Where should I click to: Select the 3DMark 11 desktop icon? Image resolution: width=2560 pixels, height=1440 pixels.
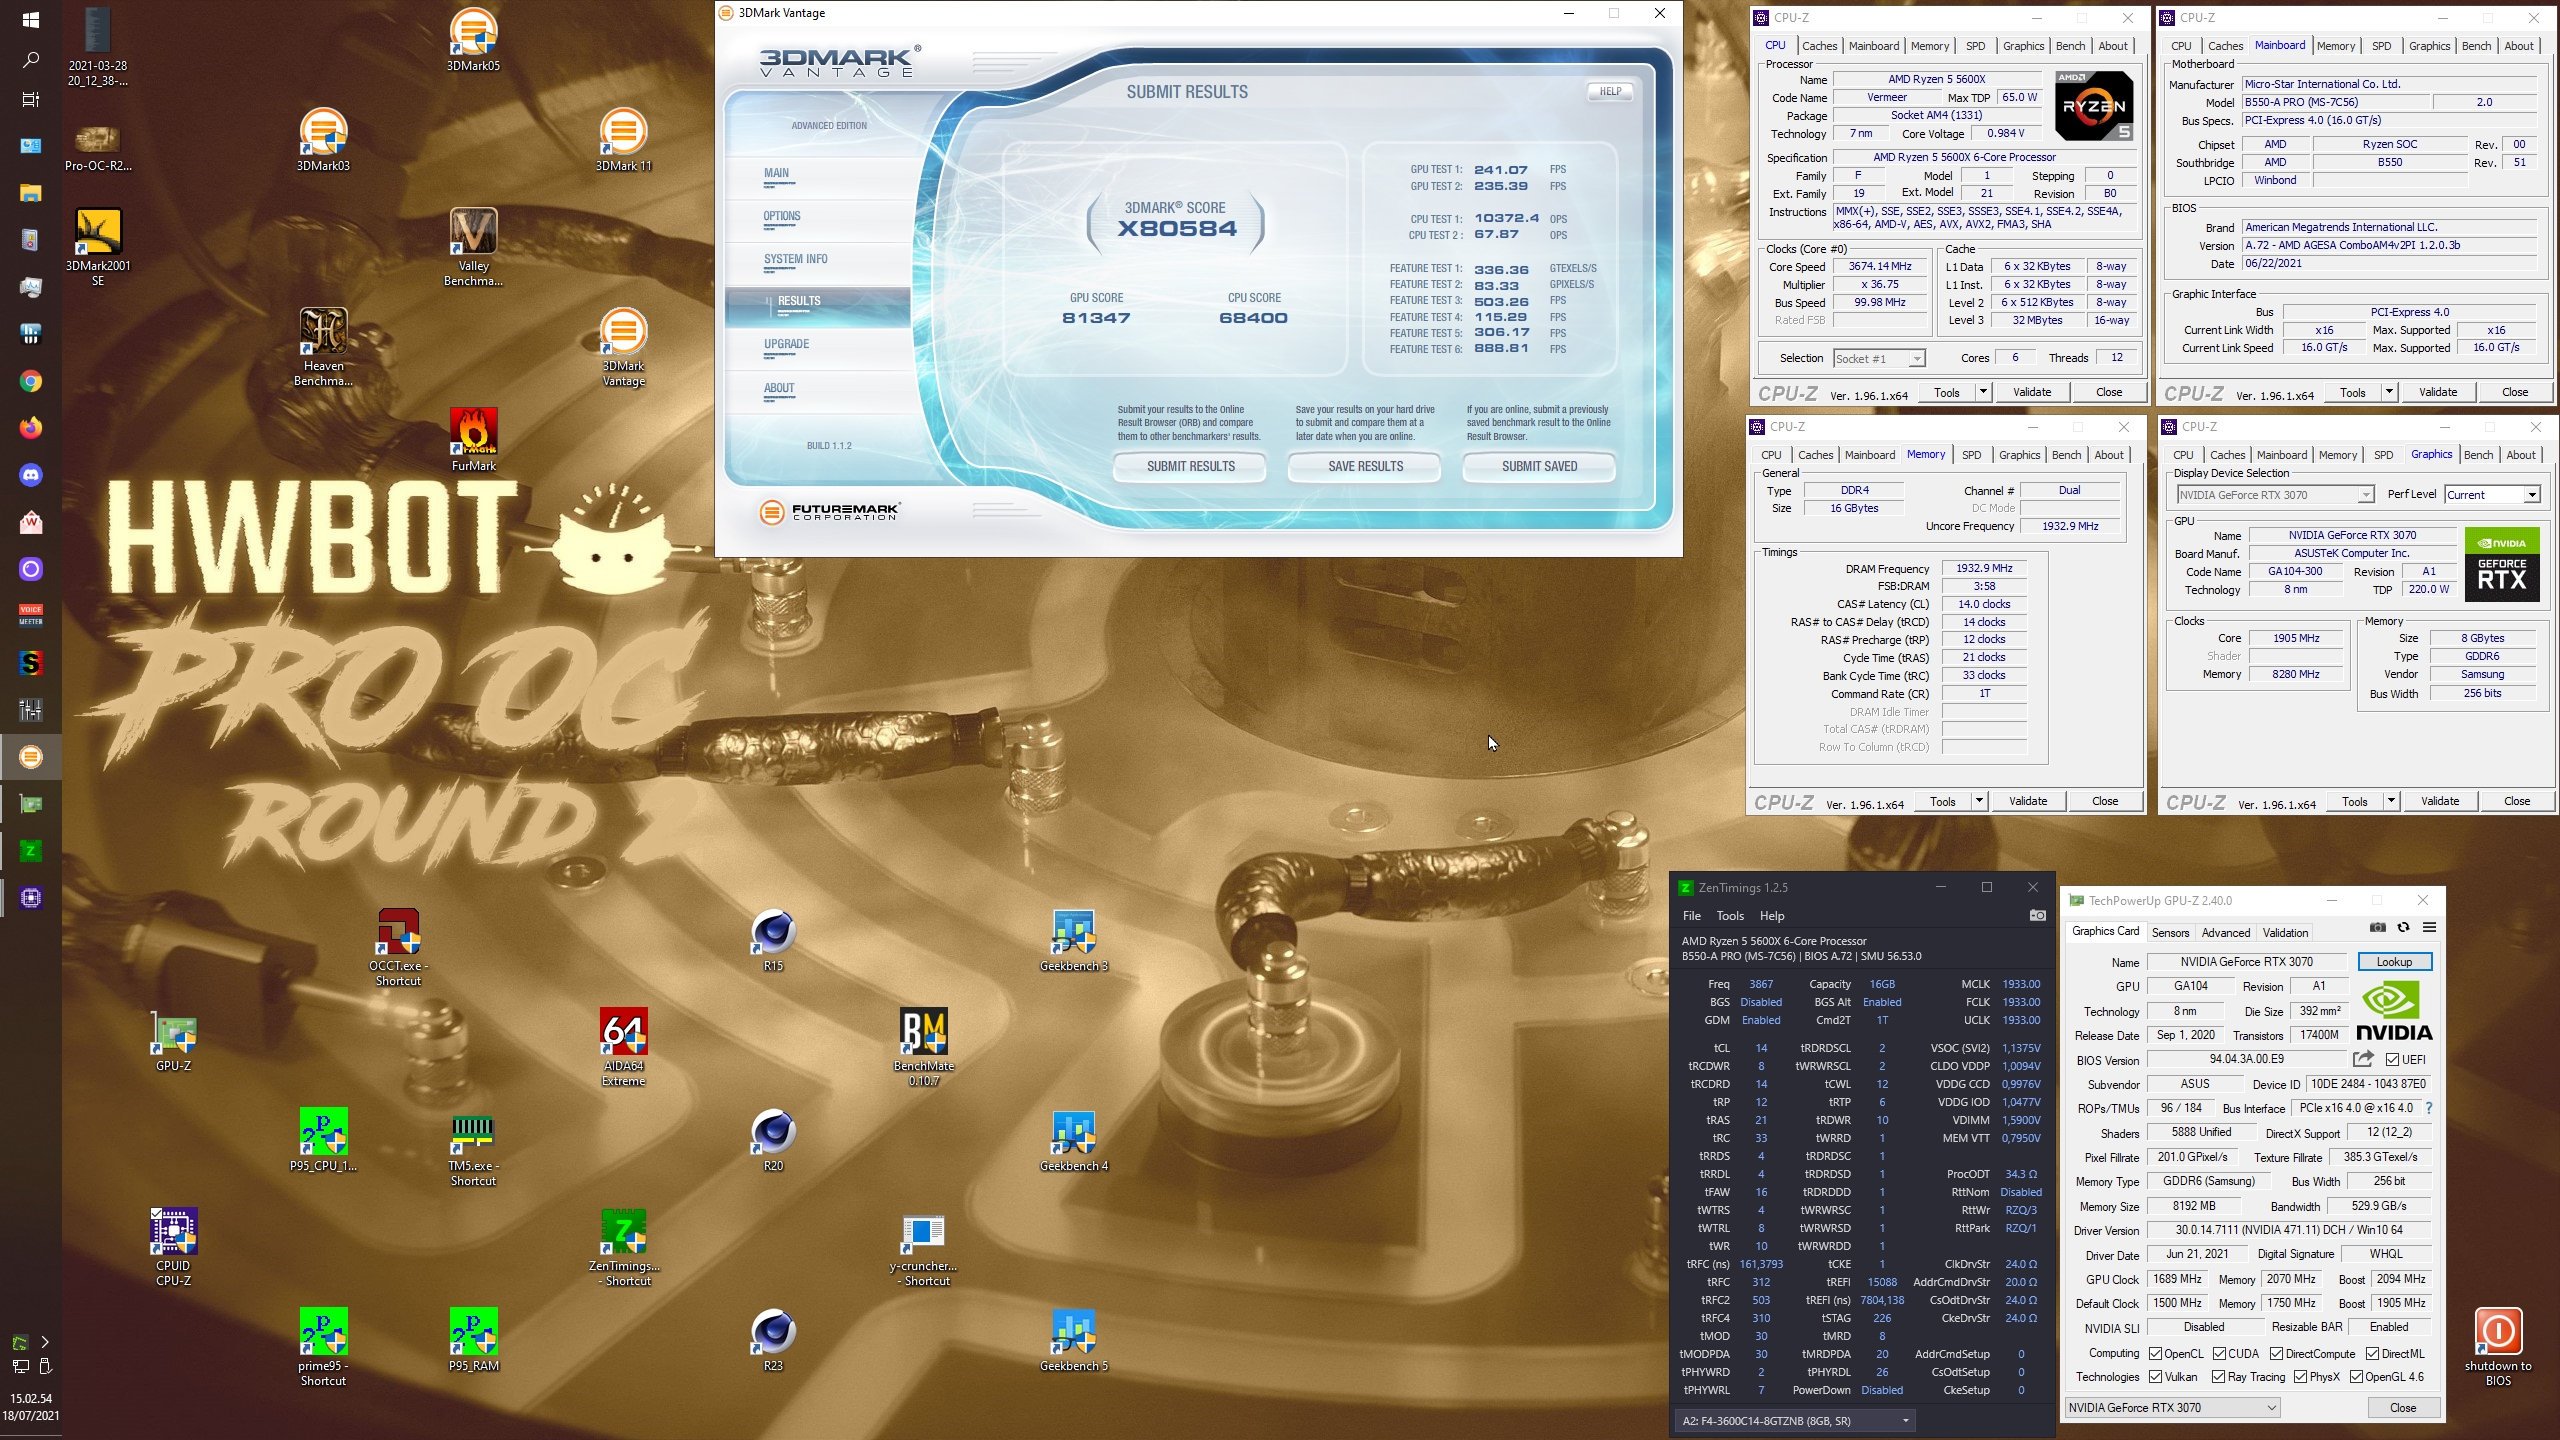[x=623, y=140]
